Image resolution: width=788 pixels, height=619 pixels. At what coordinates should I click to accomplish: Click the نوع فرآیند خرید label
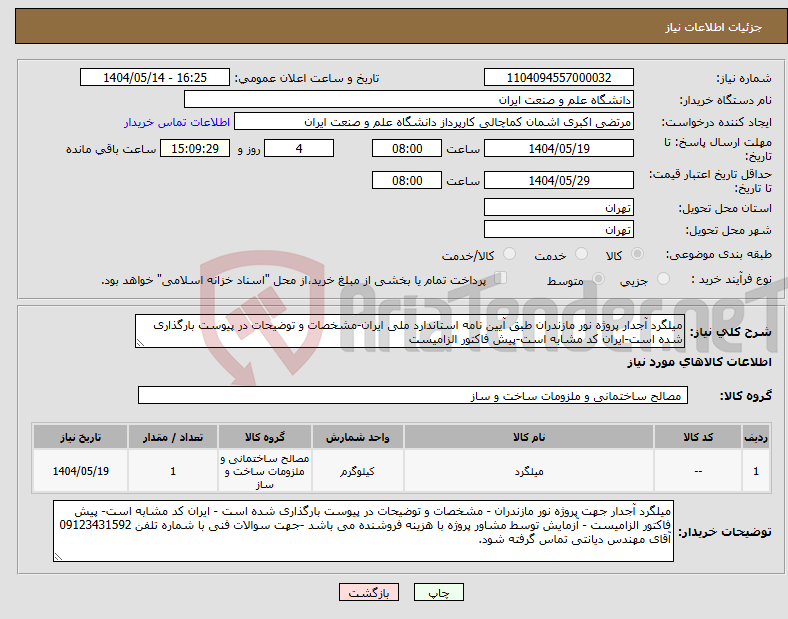pos(731,279)
